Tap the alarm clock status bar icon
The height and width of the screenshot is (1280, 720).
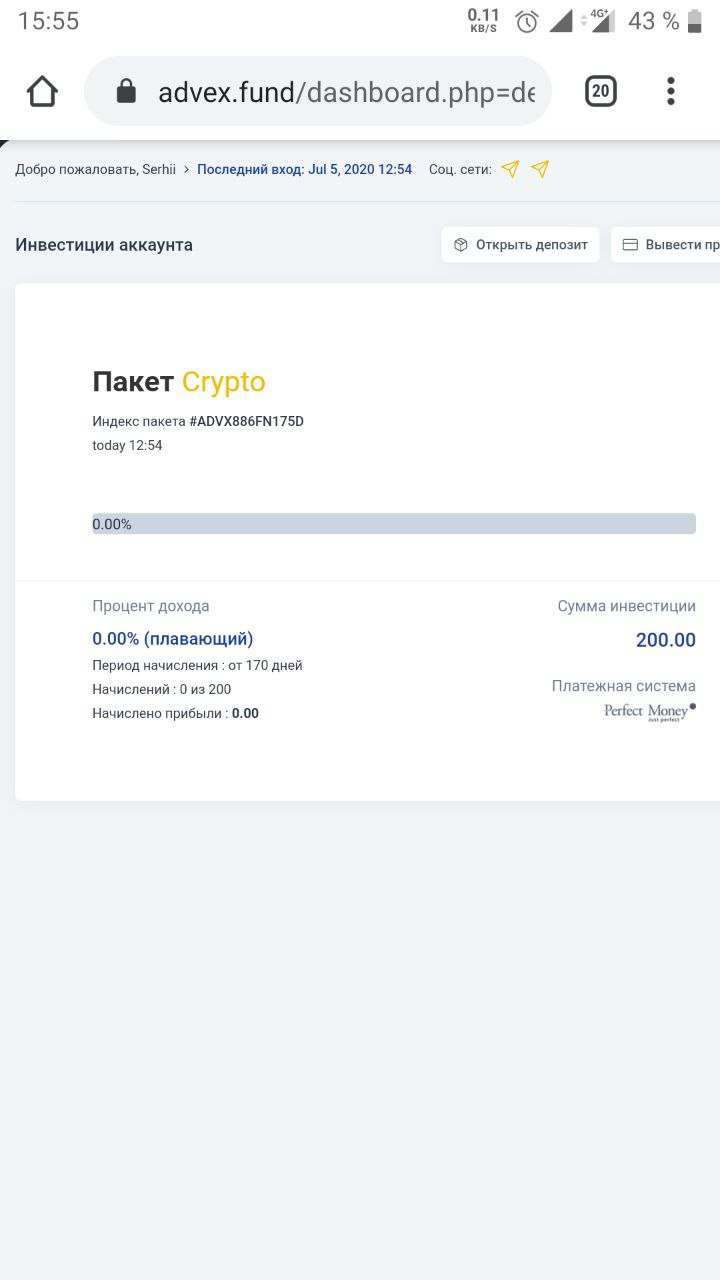(527, 21)
